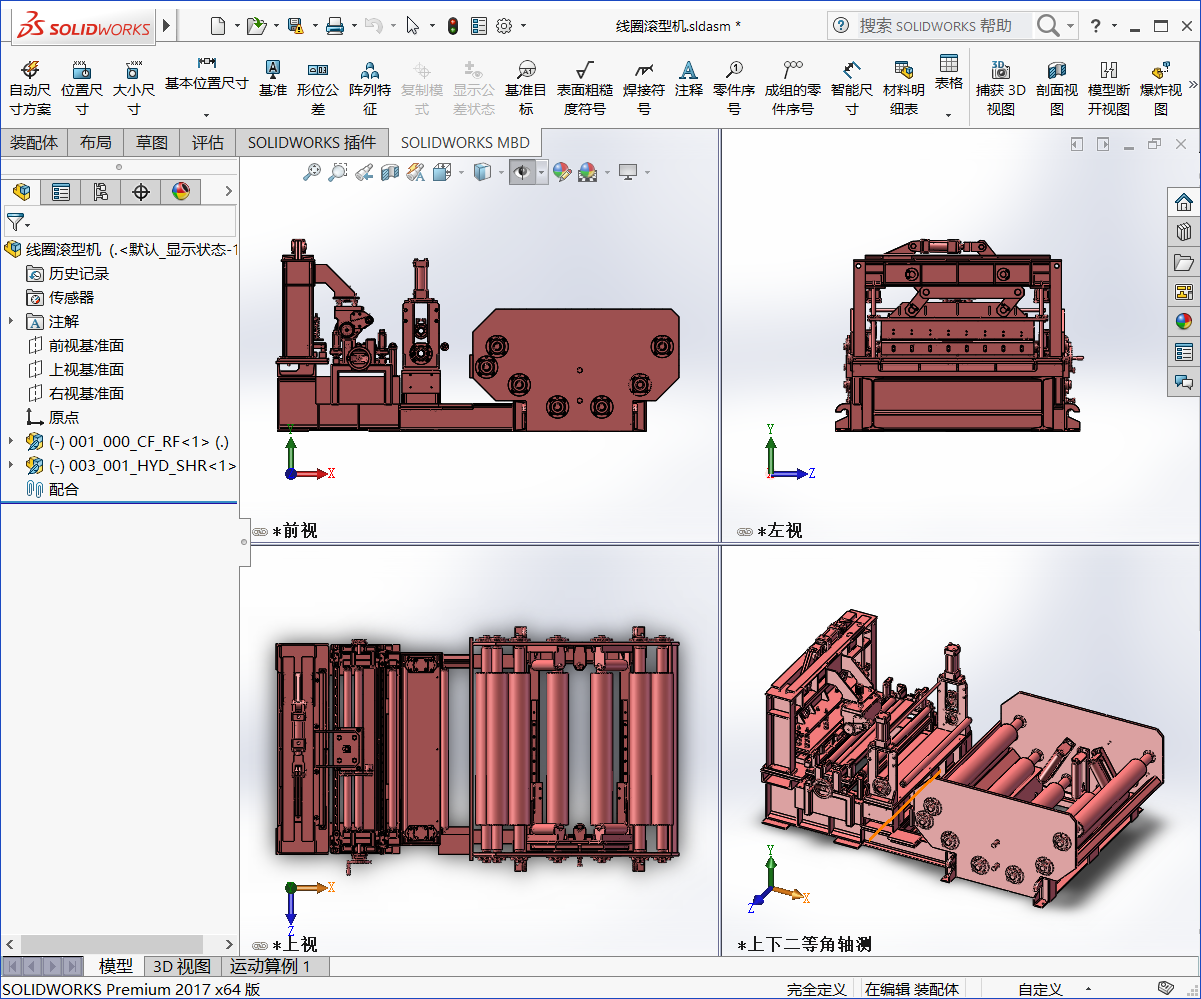The image size is (1201, 999).
Task: Open File Properties list icon
Action: (479, 26)
